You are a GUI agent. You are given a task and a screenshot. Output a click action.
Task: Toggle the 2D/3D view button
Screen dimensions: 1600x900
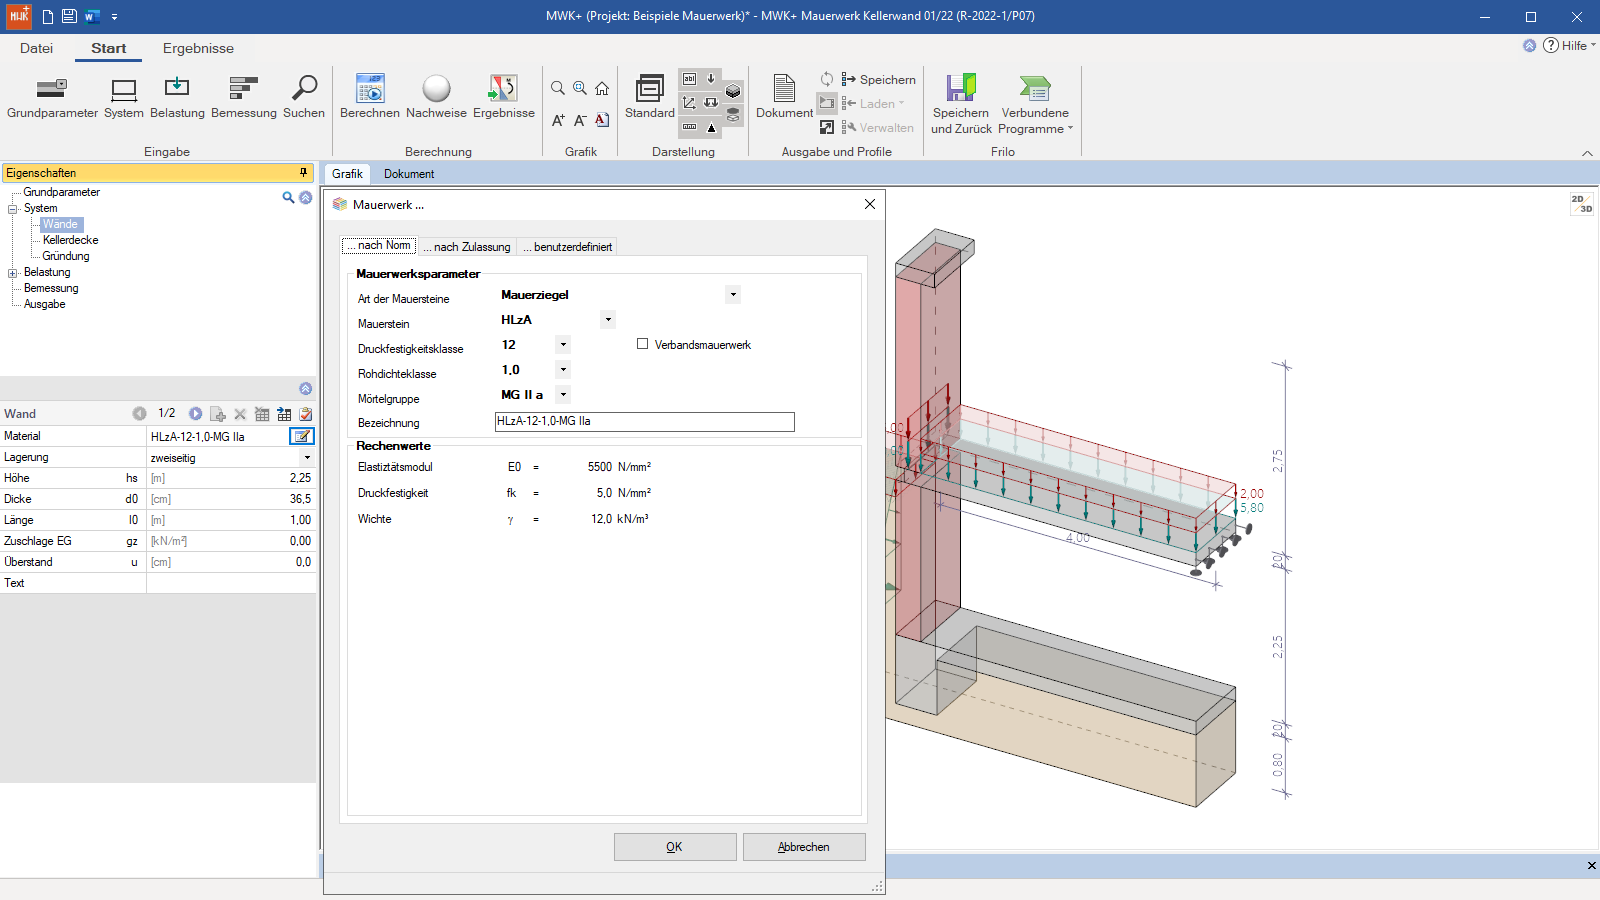pyautogui.click(x=1582, y=204)
